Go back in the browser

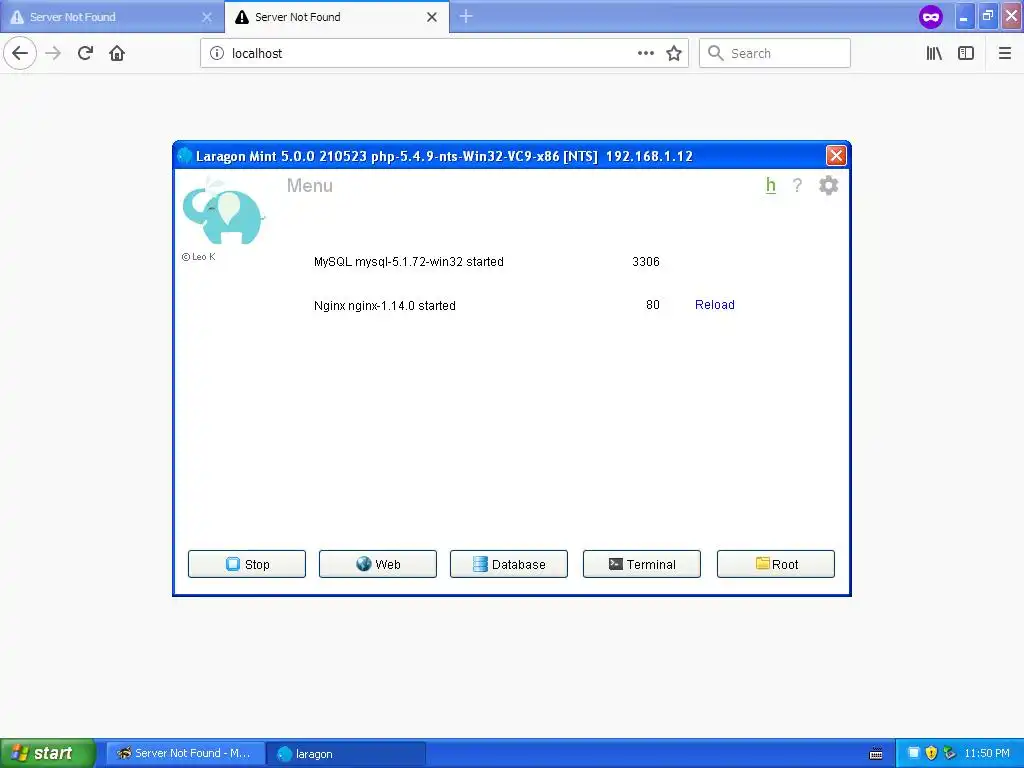pos(20,54)
